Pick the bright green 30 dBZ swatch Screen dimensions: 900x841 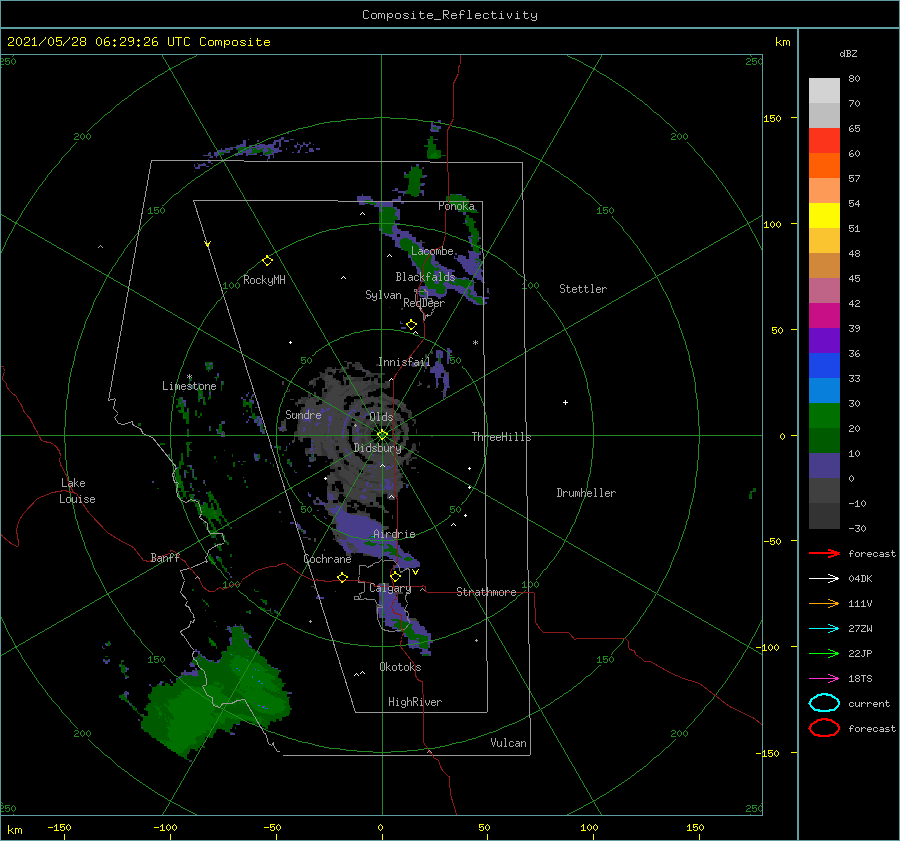(x=824, y=415)
